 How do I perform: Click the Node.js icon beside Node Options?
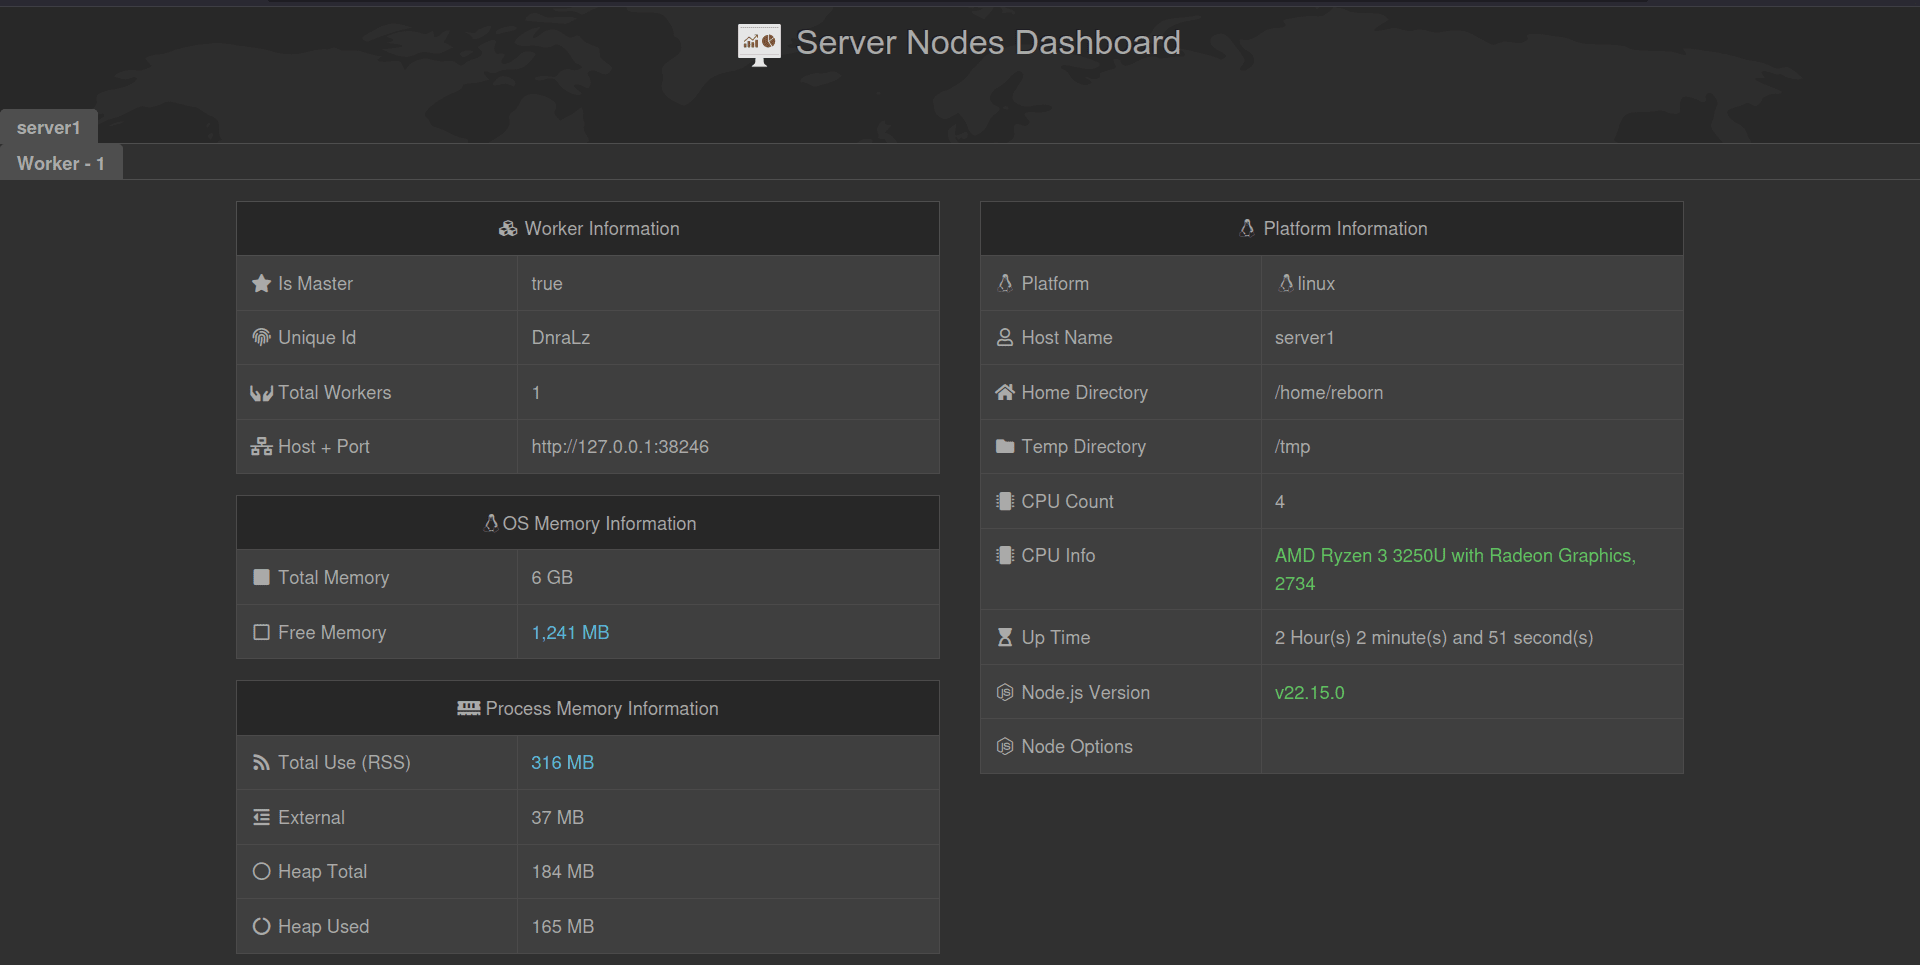point(1005,747)
